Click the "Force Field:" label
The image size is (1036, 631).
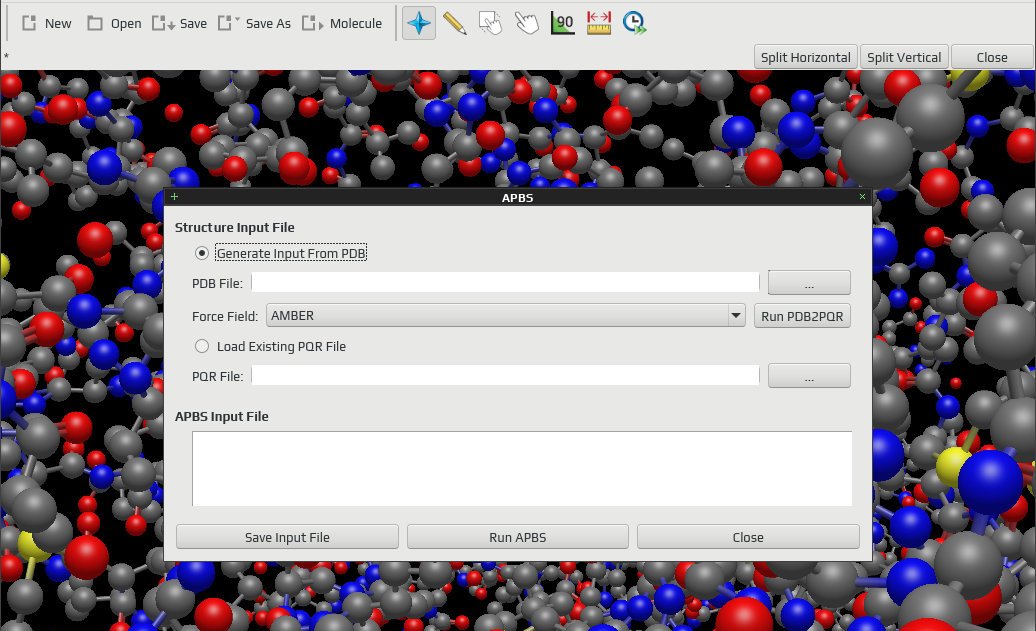[x=225, y=316]
